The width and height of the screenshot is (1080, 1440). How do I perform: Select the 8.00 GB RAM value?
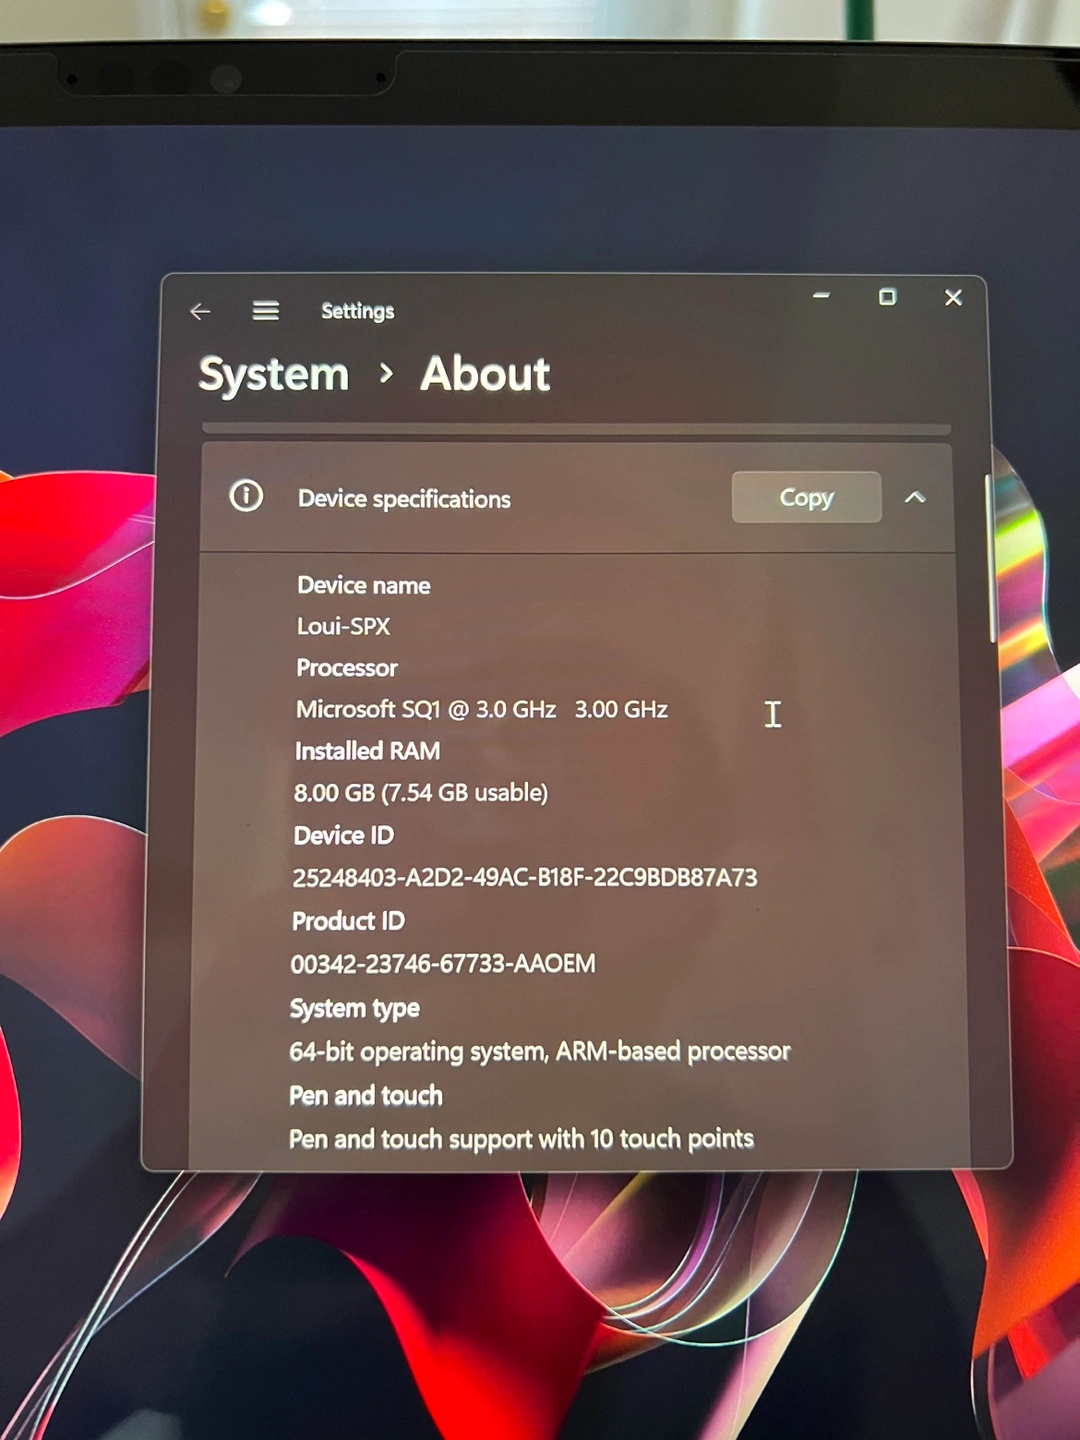point(421,793)
